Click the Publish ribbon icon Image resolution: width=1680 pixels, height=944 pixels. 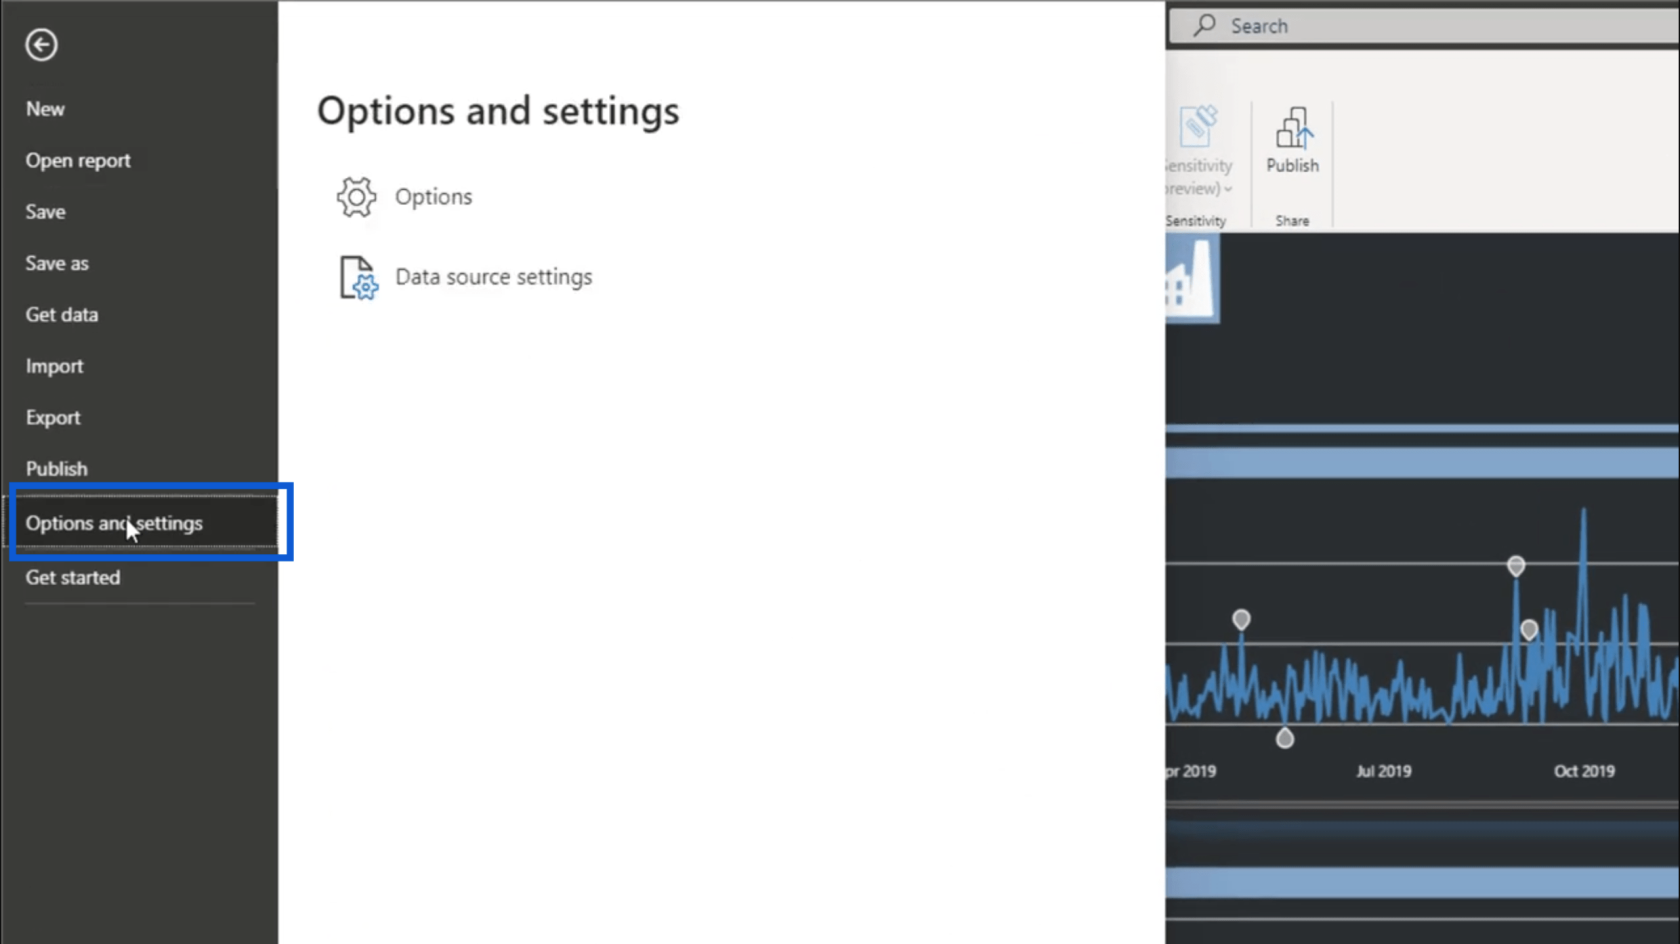1293,128
